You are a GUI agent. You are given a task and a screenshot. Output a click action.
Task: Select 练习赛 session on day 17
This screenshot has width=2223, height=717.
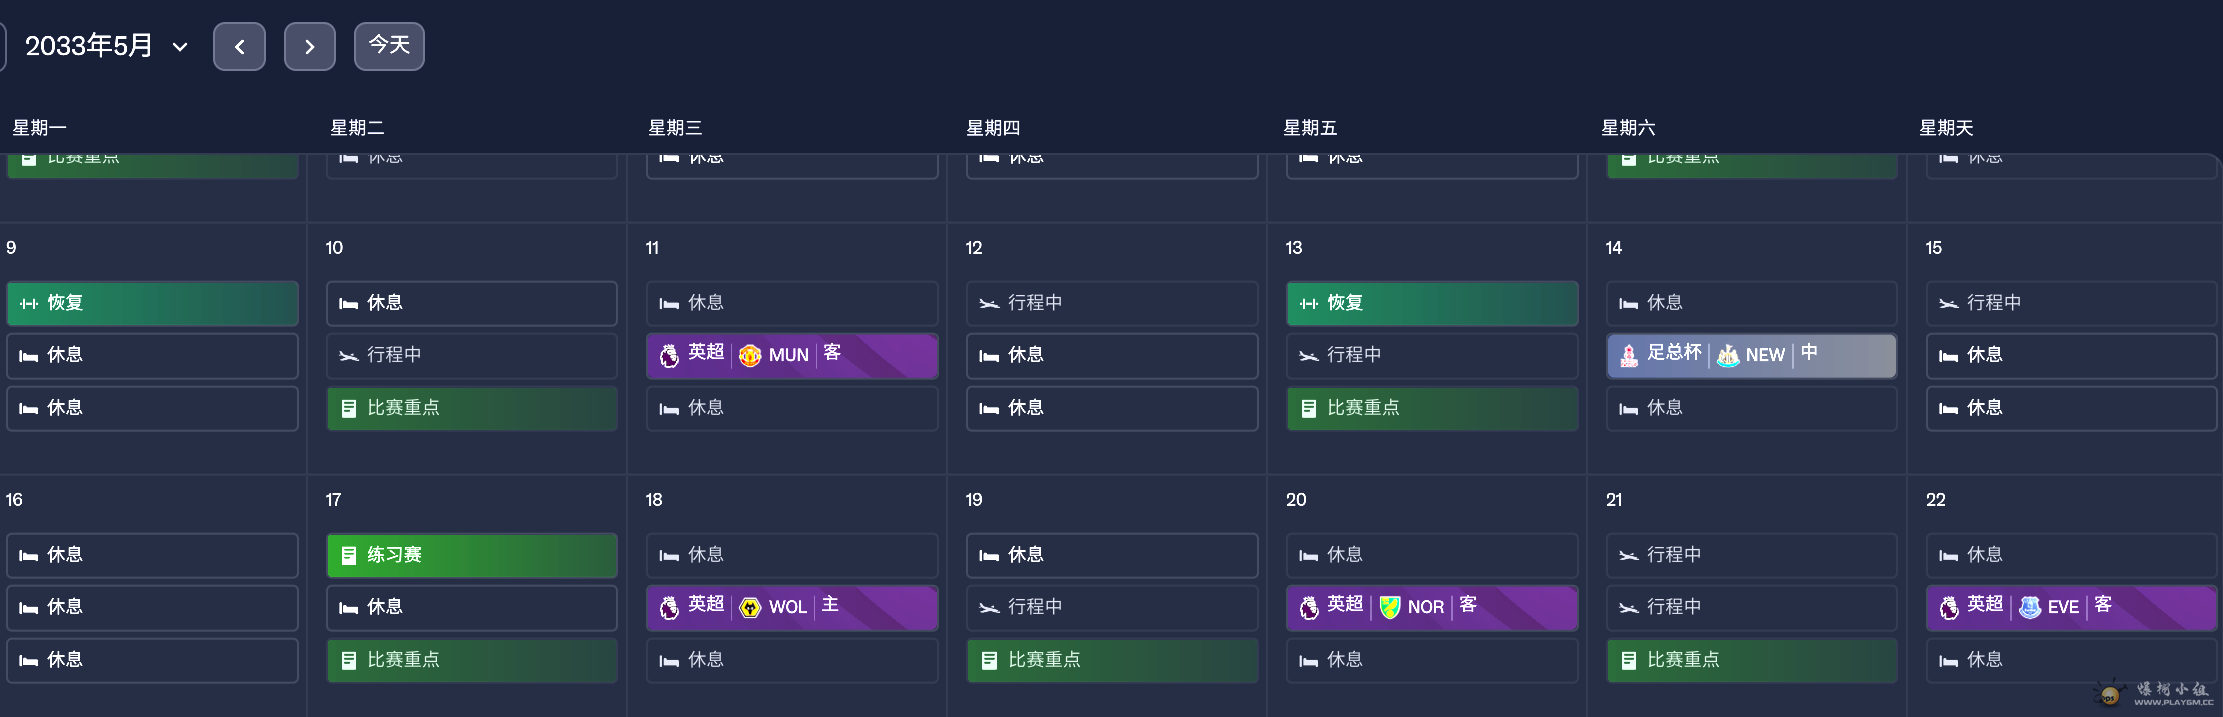tap(472, 555)
